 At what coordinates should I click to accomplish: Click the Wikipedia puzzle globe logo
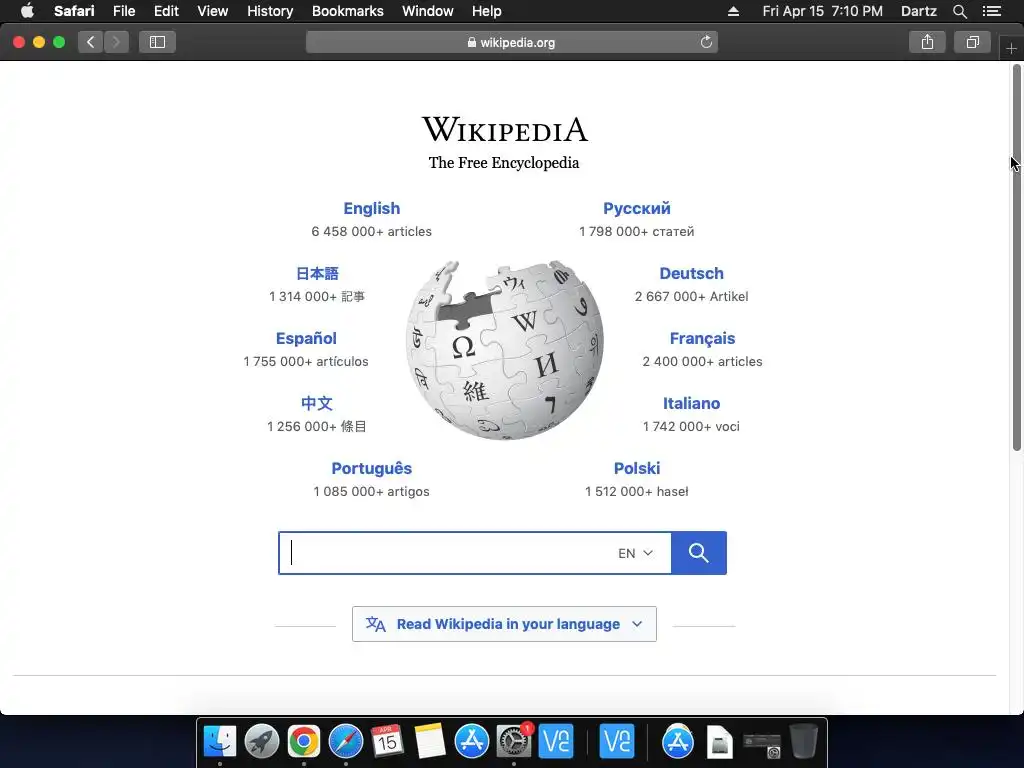[504, 349]
